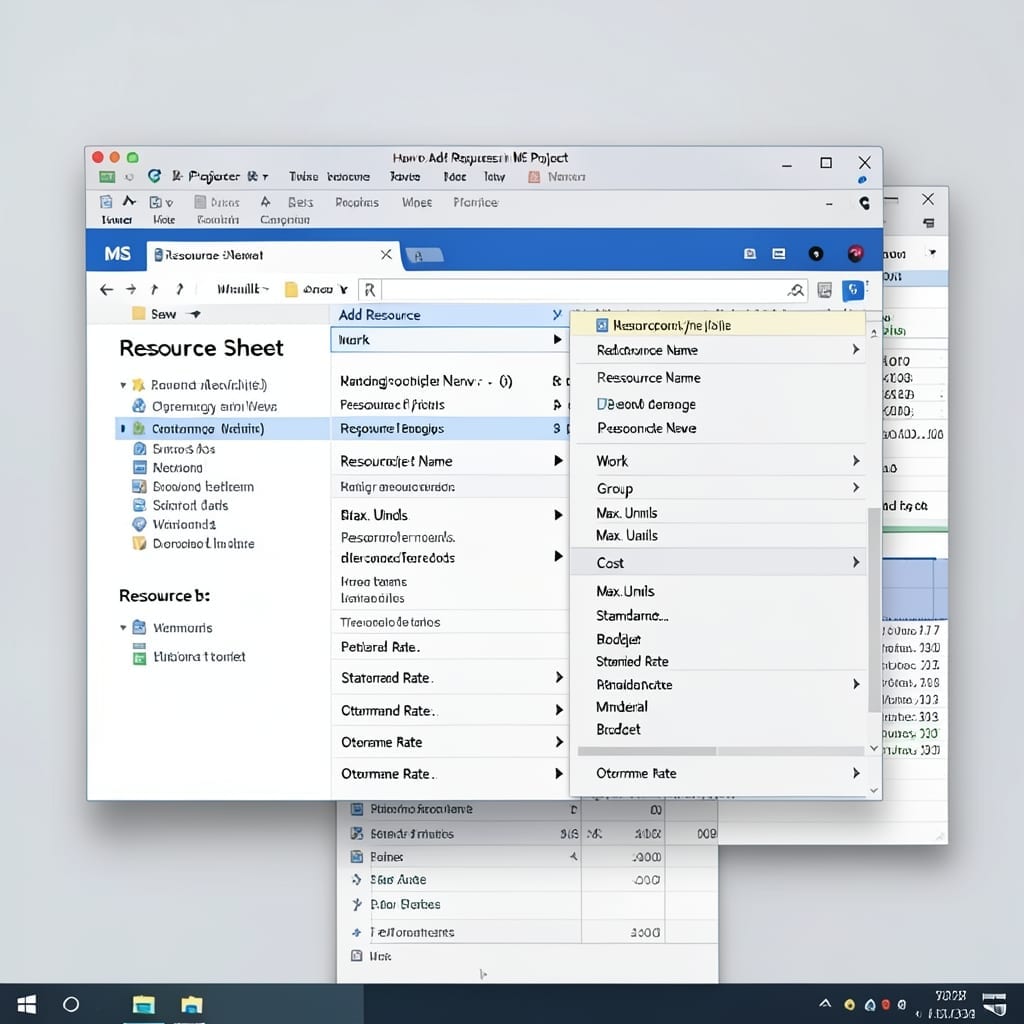Click the horizontal scrollbar in the right menu
1024x1024 pixels.
[x=647, y=751]
